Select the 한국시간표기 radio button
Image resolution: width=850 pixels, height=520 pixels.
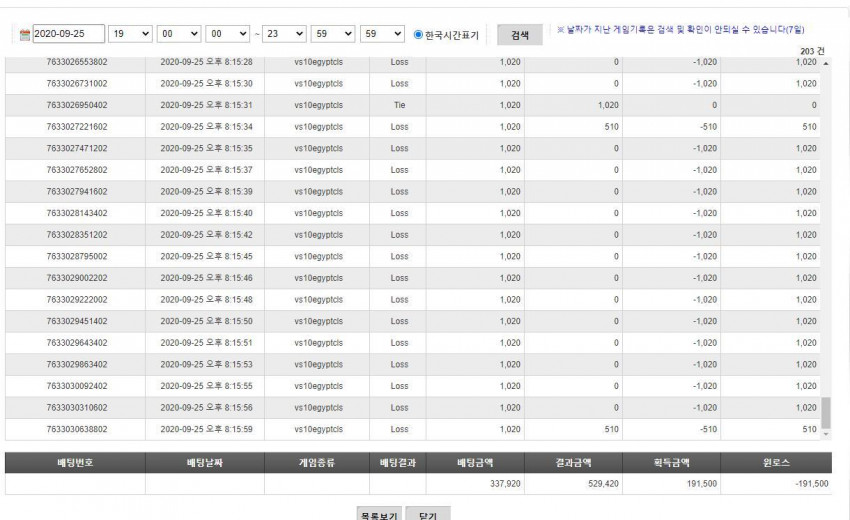418,34
